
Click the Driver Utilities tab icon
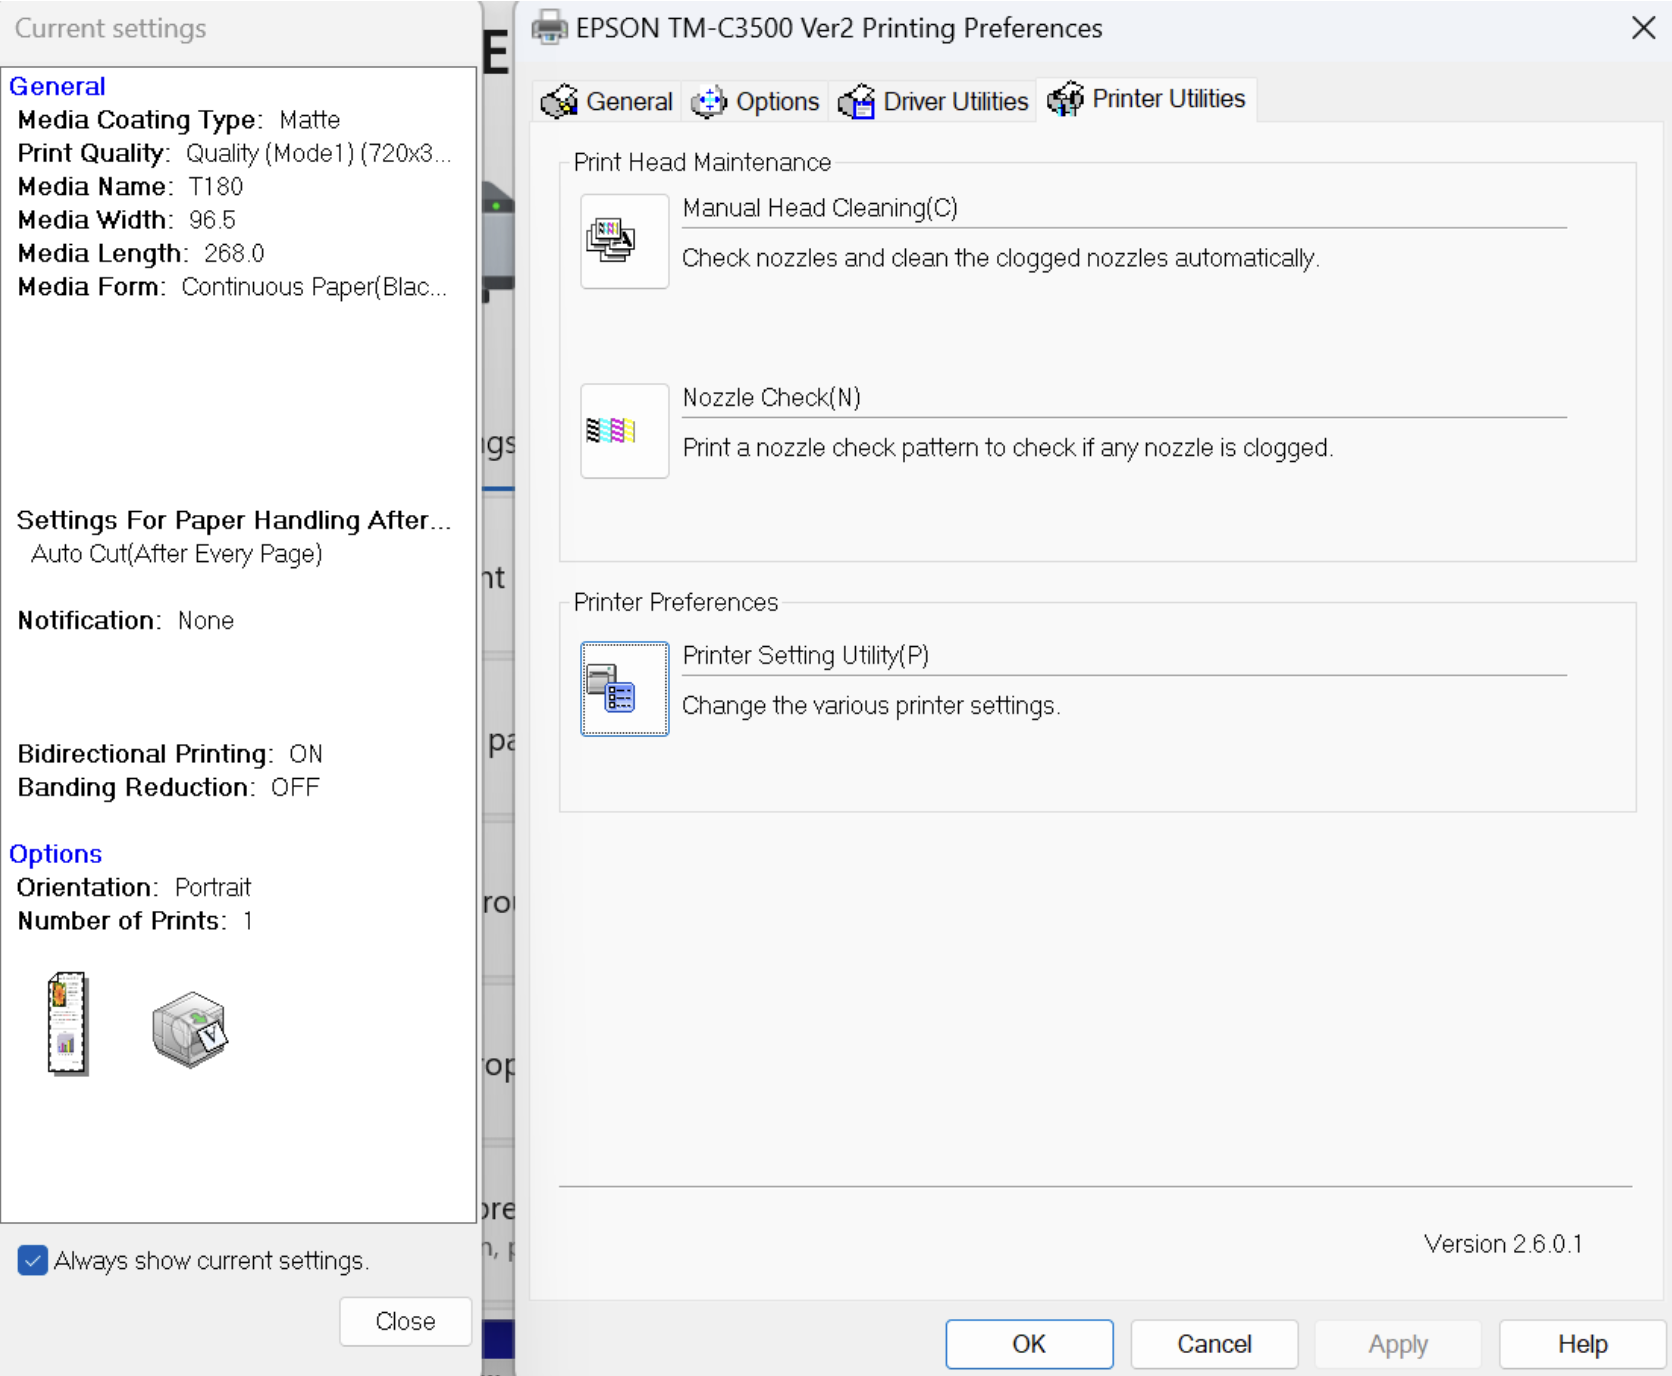click(x=856, y=101)
